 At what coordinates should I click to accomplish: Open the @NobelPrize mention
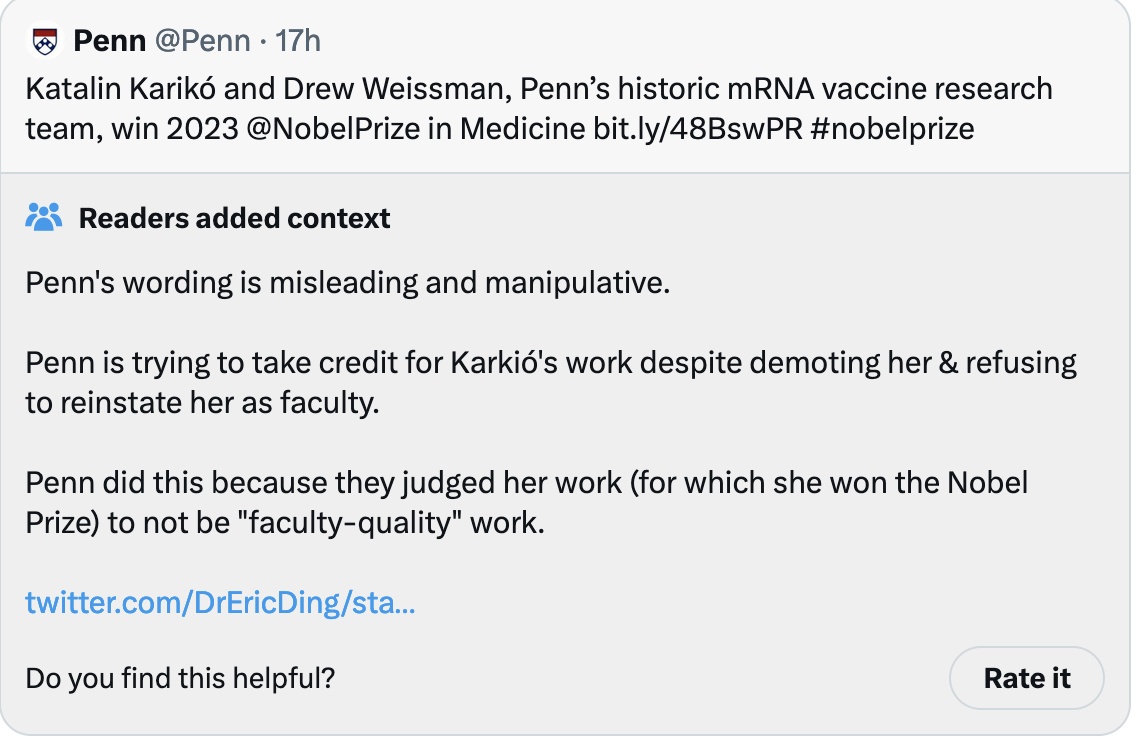333,129
